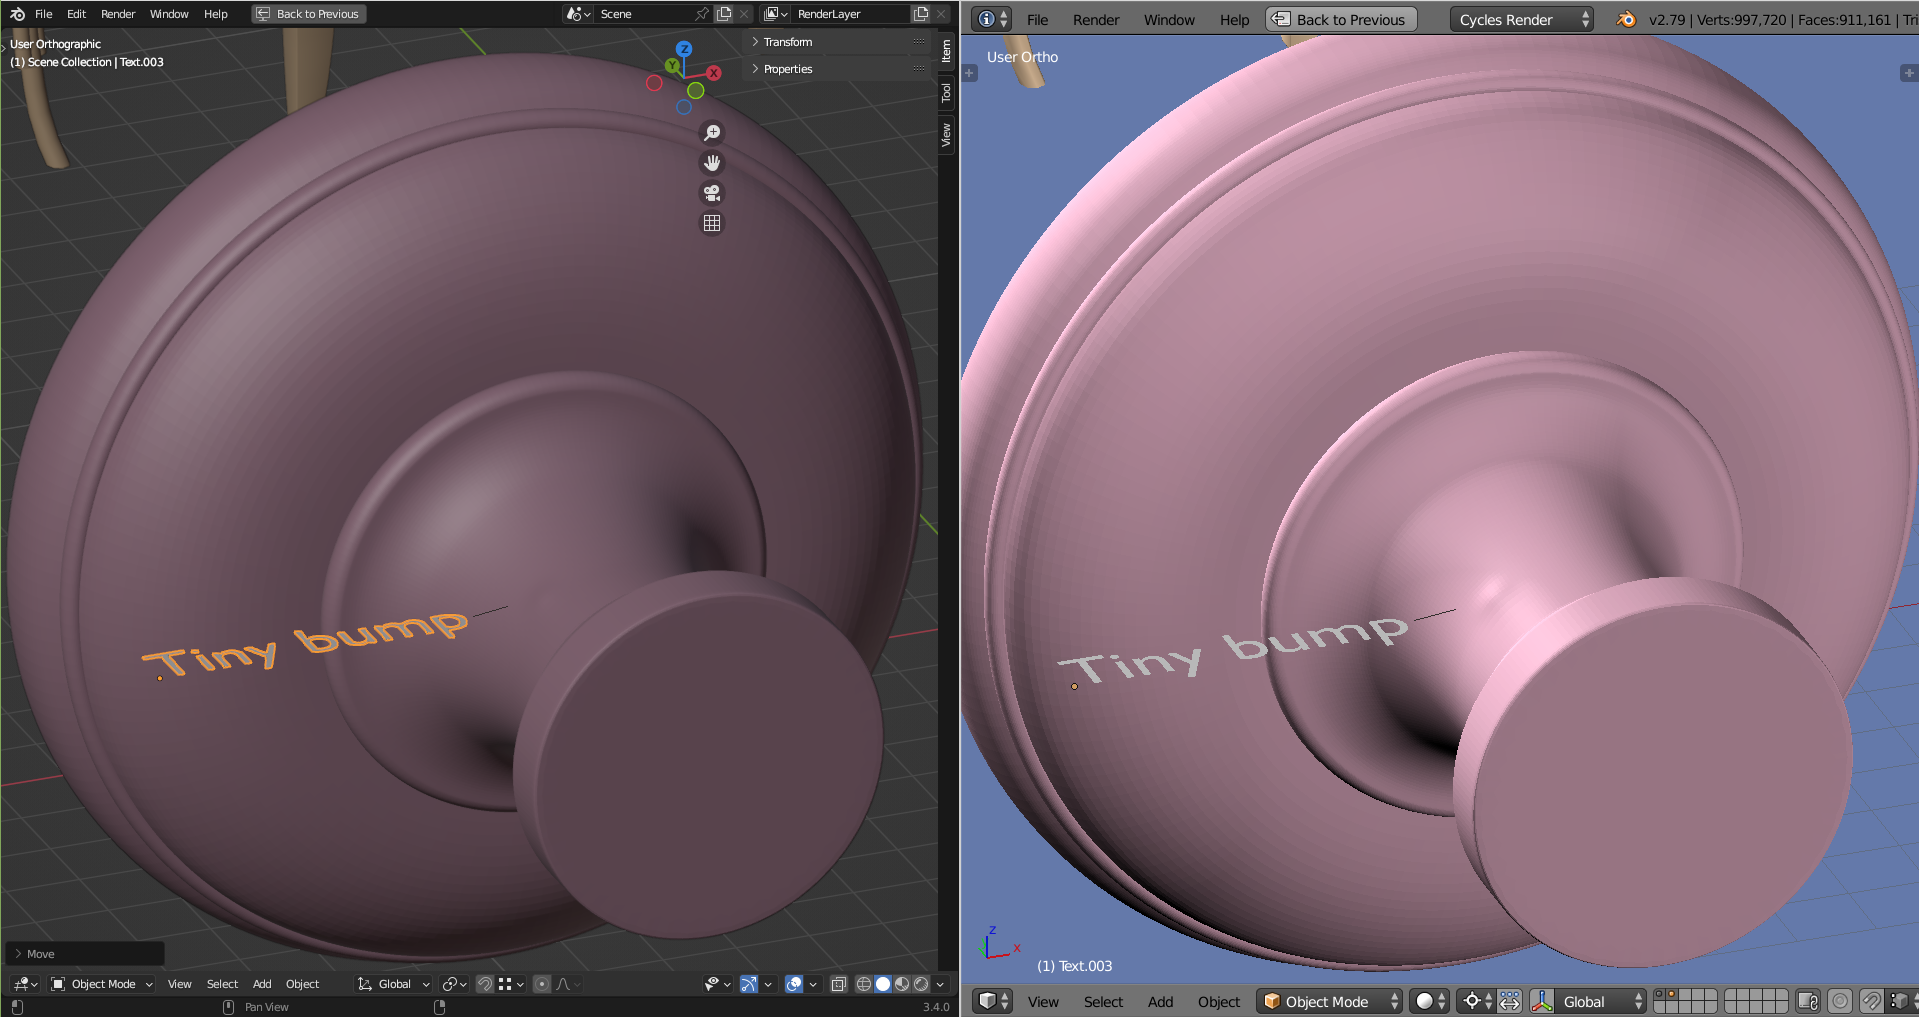This screenshot has width=1919, height=1017.
Task: Open Object Mode selector in right viewport
Action: click(x=1330, y=1001)
